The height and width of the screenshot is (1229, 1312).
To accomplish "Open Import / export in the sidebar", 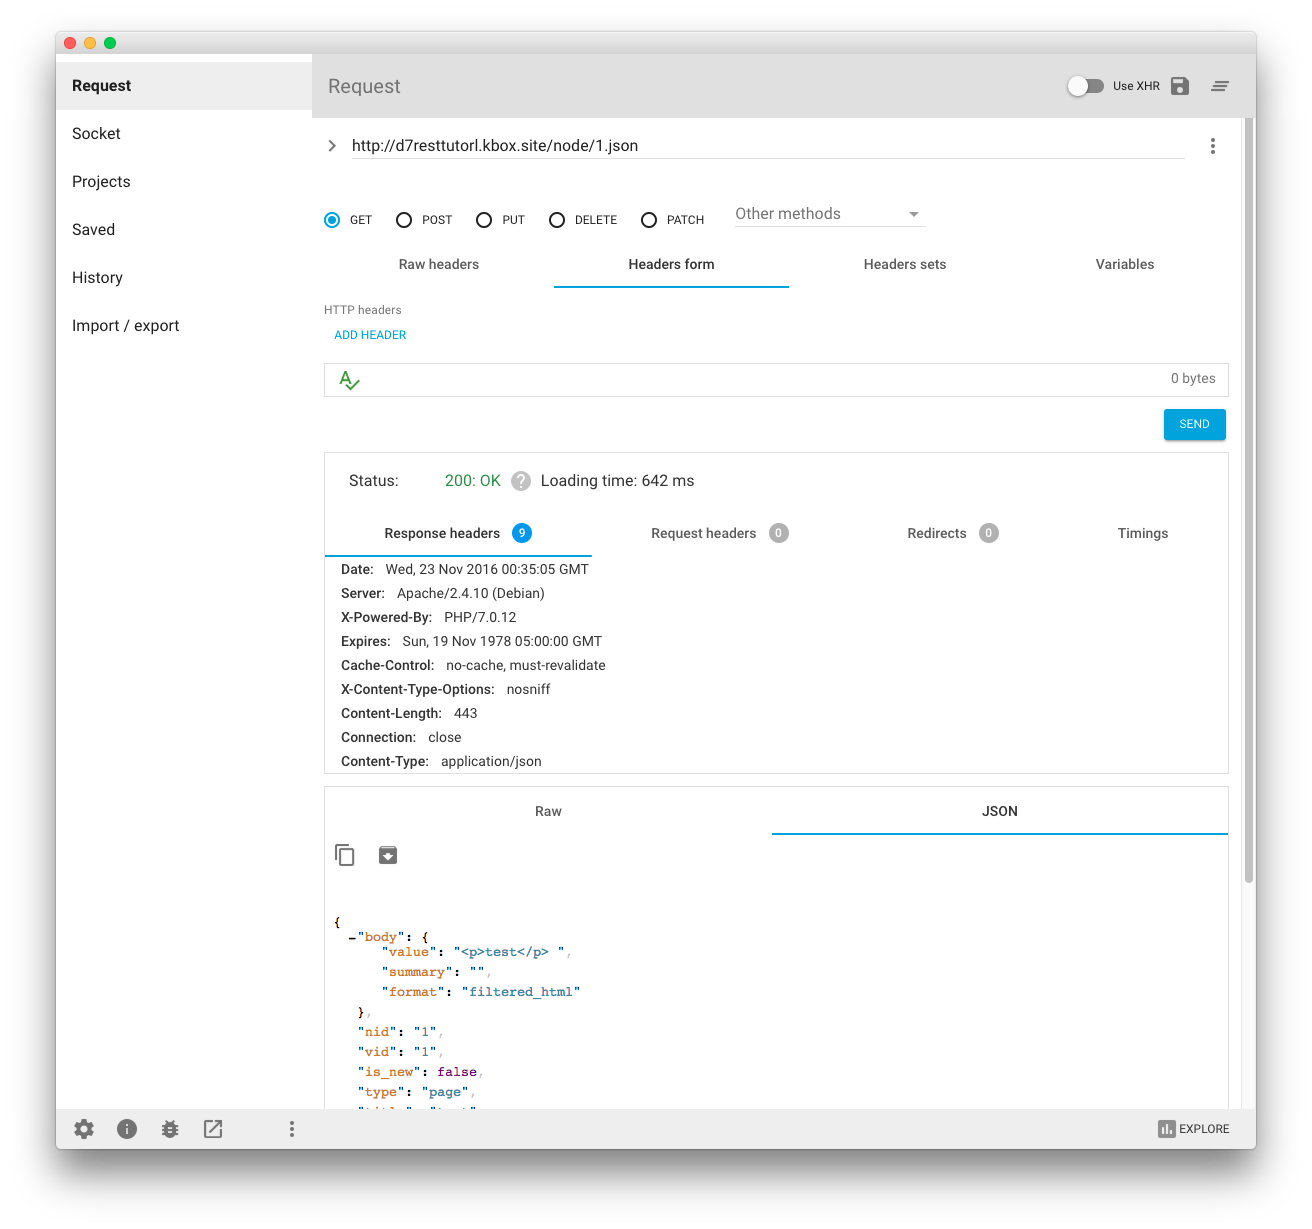I will pos(184,326).
